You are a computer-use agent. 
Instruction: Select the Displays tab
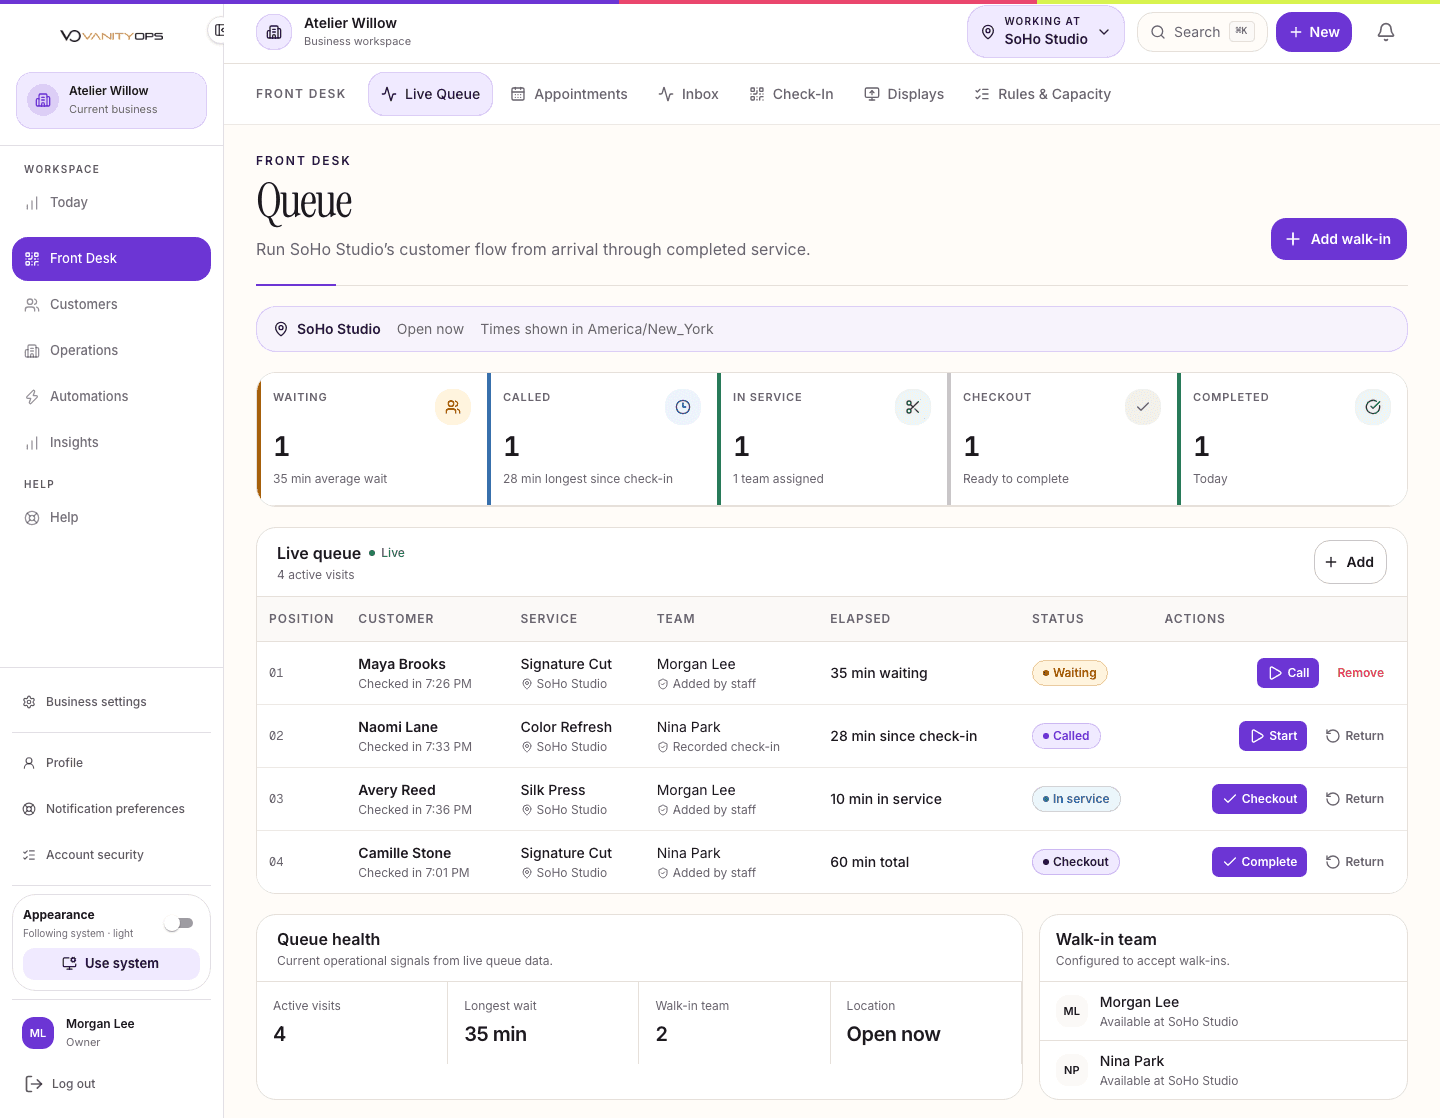pos(904,94)
